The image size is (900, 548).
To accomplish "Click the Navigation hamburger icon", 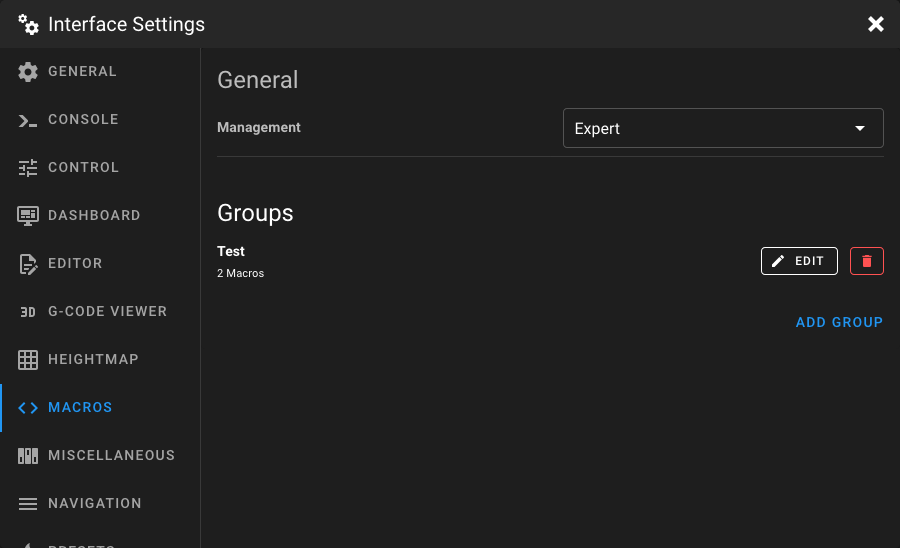I will pyautogui.click(x=28, y=504).
